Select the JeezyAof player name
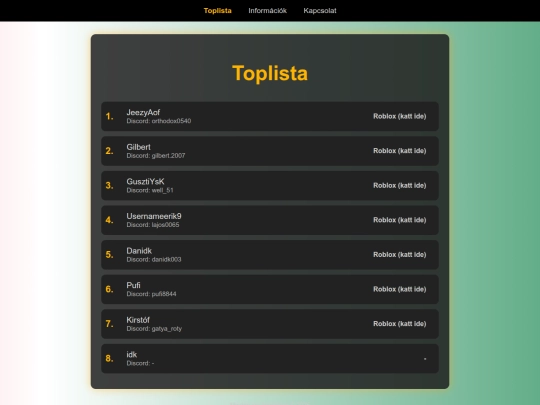The width and height of the screenshot is (540, 405). coord(143,113)
